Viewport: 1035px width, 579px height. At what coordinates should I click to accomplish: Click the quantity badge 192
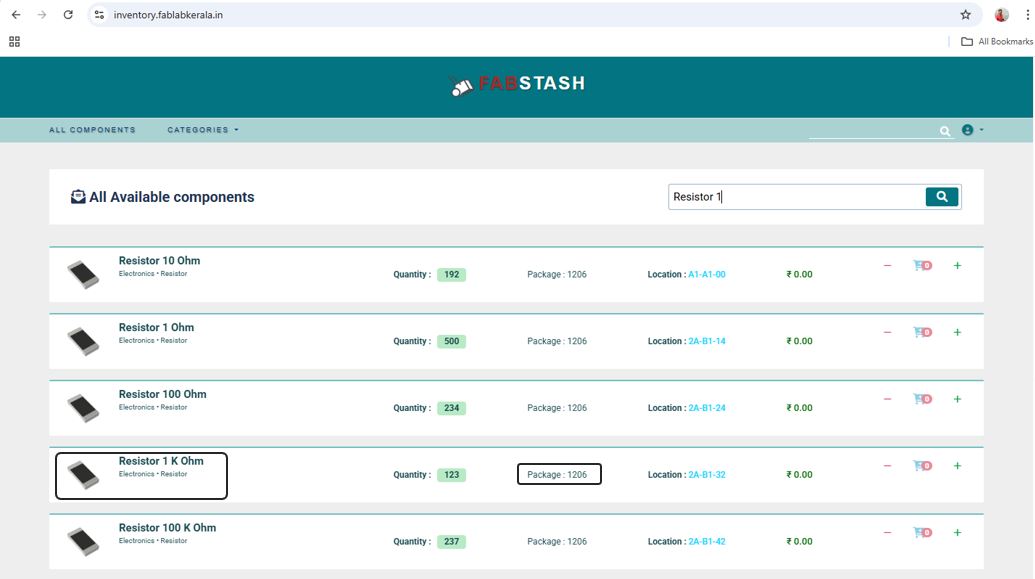(x=451, y=275)
